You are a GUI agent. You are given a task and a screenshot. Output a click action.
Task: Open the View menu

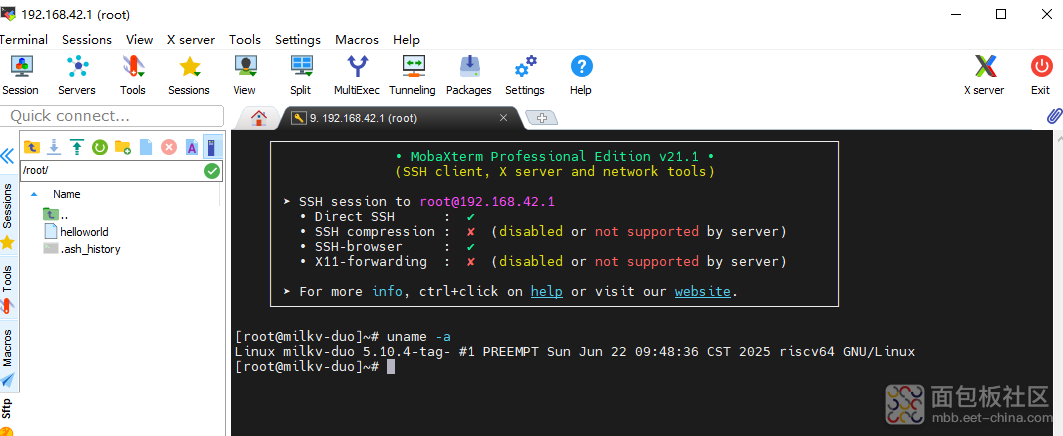pos(140,39)
